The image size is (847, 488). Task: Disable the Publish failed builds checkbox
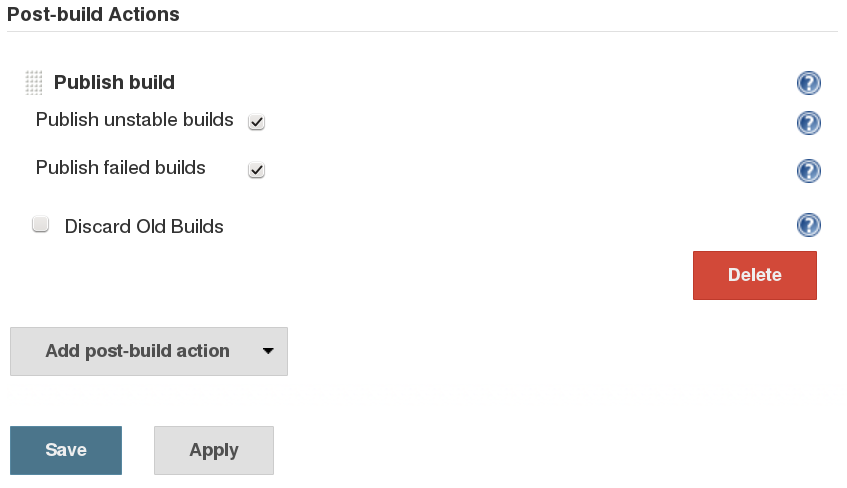click(x=257, y=170)
